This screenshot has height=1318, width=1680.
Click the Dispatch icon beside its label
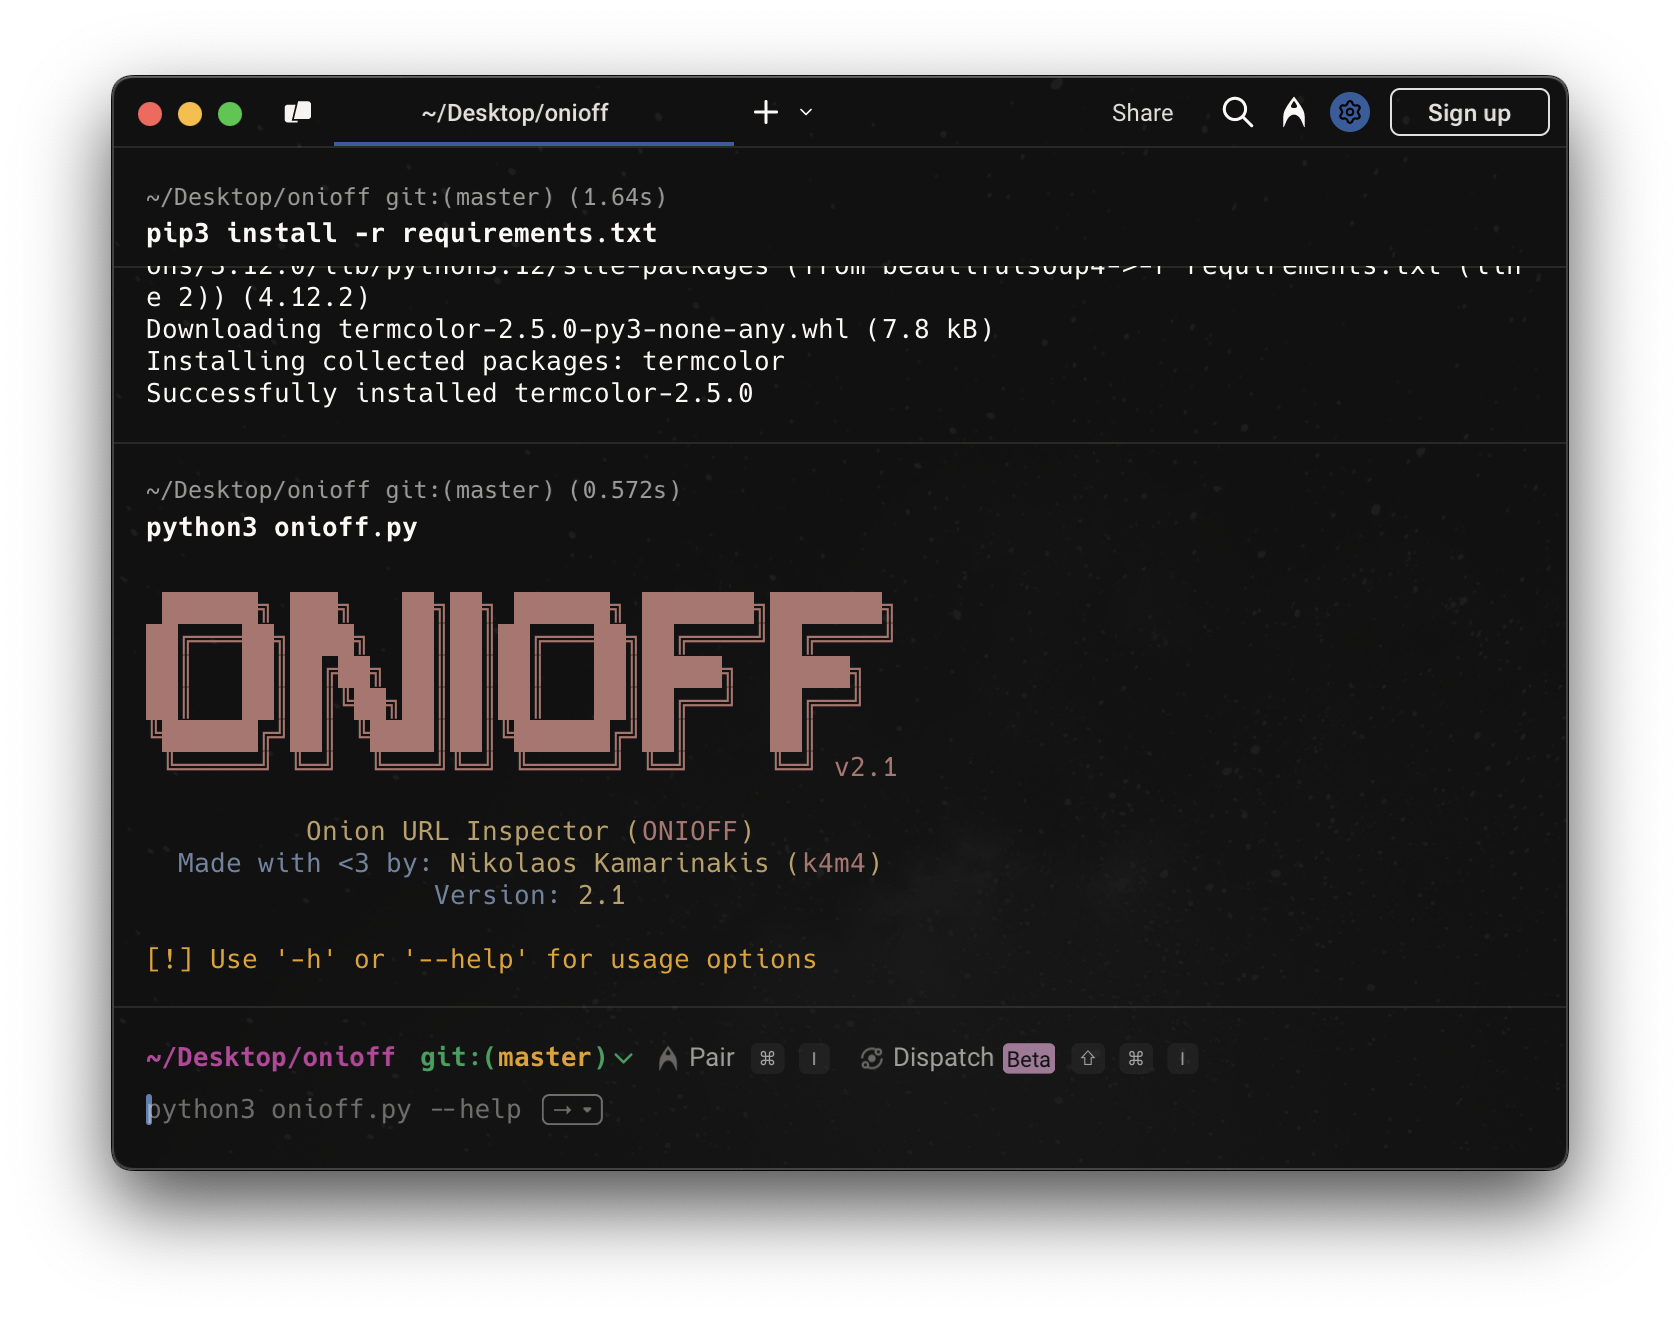pos(871,1058)
